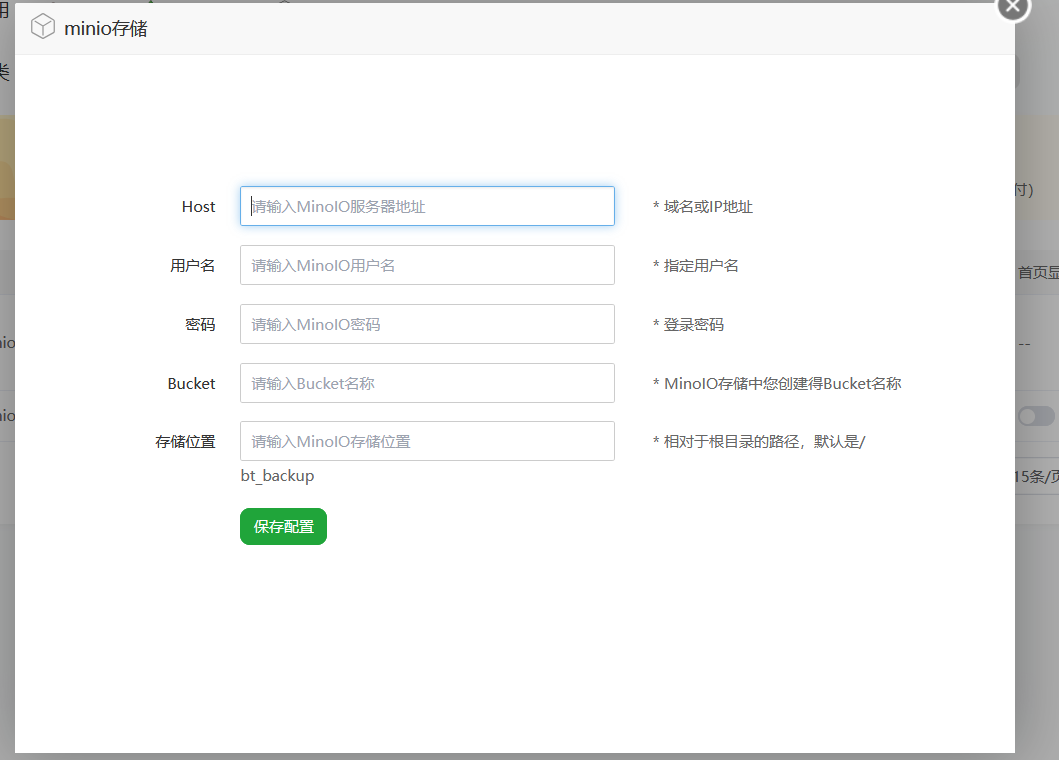
Task: Focus the Host server address field
Action: (427, 206)
